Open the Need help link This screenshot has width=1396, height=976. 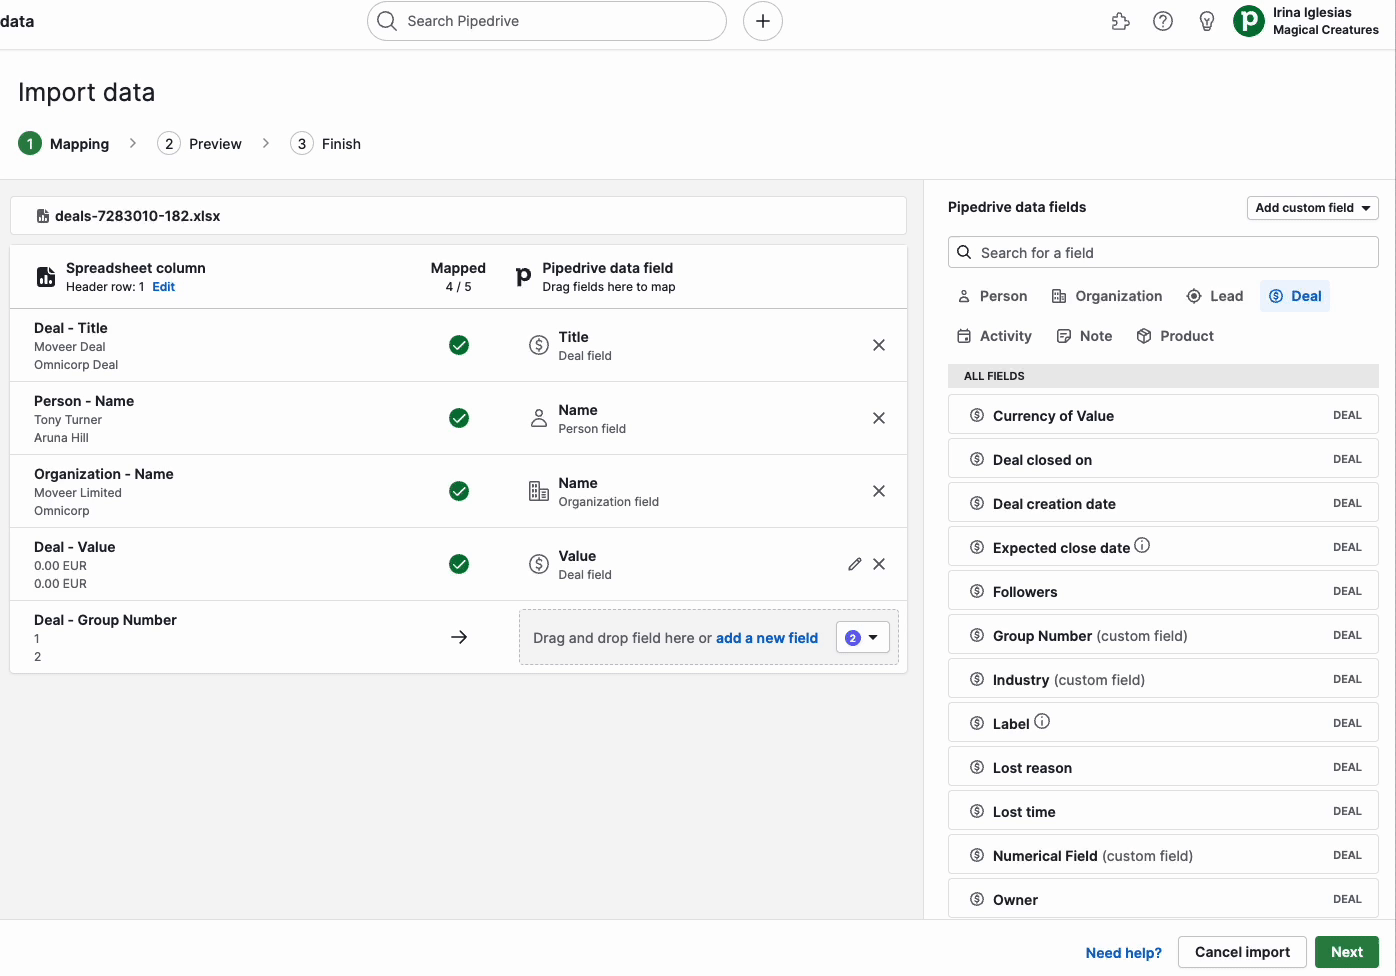pyautogui.click(x=1123, y=952)
